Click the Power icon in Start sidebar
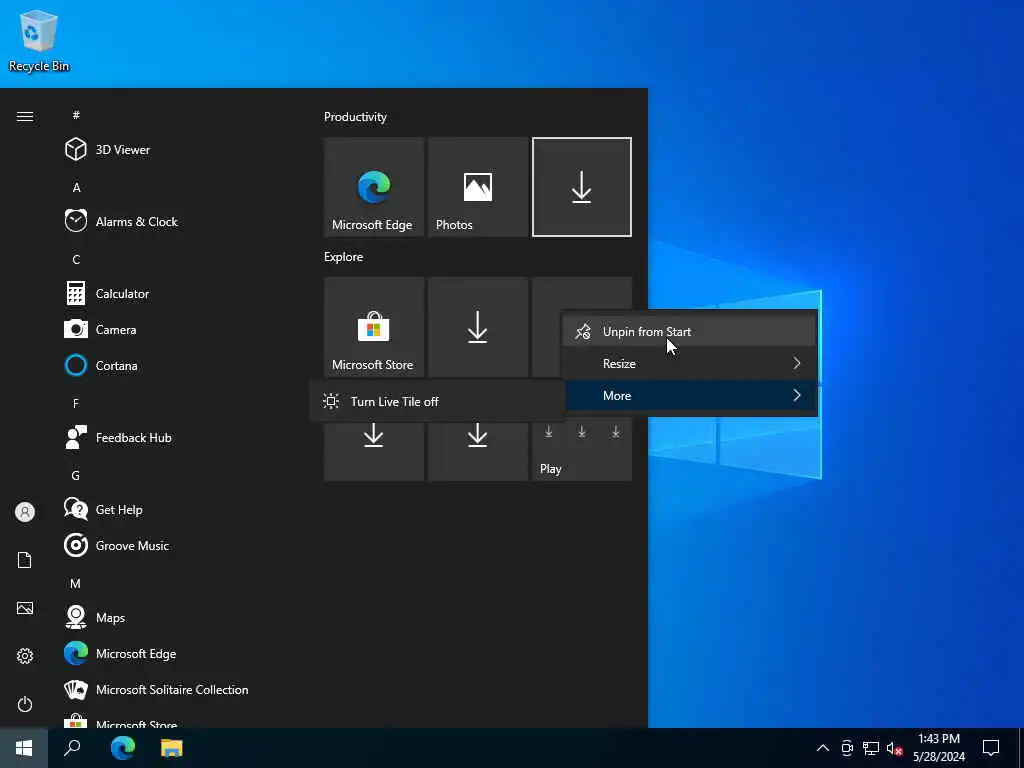 click(x=25, y=704)
